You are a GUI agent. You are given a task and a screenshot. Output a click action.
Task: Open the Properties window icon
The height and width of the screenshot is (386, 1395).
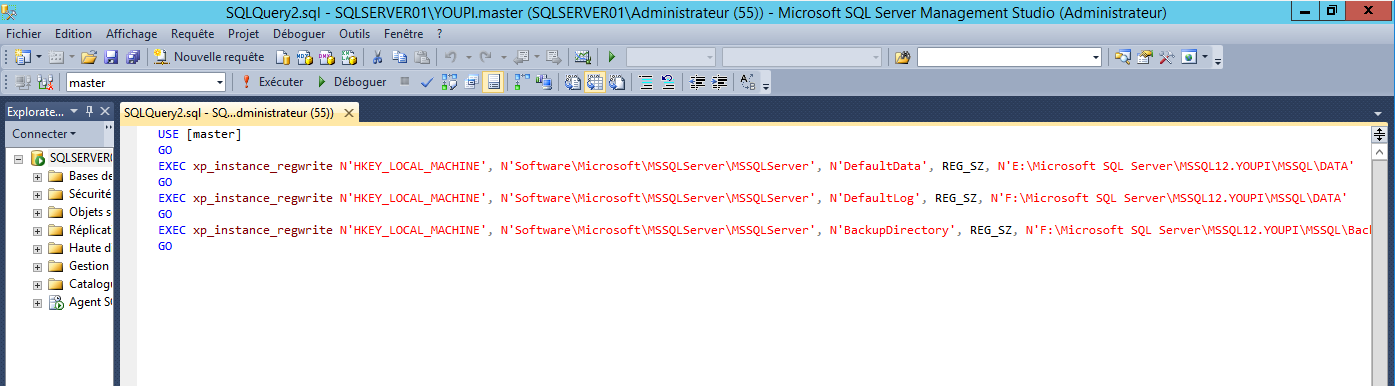pos(1145,57)
